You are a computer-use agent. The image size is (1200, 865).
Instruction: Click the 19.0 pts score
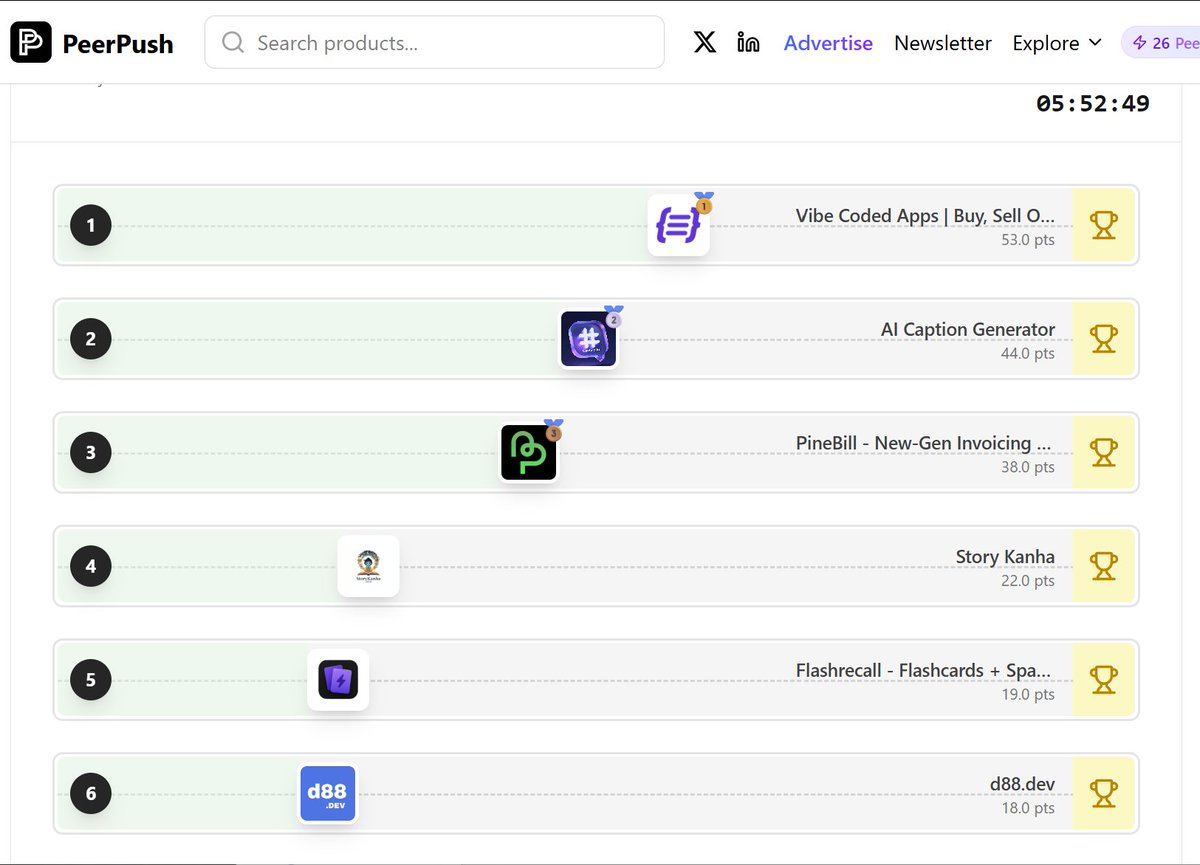pyautogui.click(x=1028, y=695)
